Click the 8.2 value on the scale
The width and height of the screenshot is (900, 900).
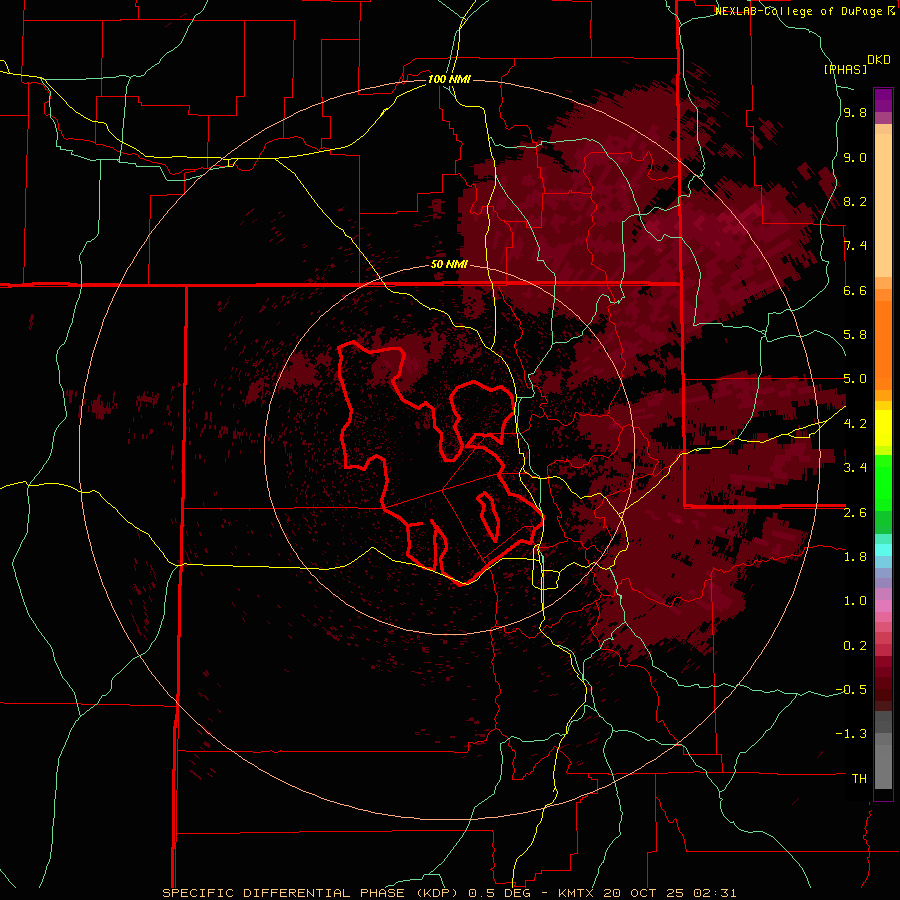(855, 201)
